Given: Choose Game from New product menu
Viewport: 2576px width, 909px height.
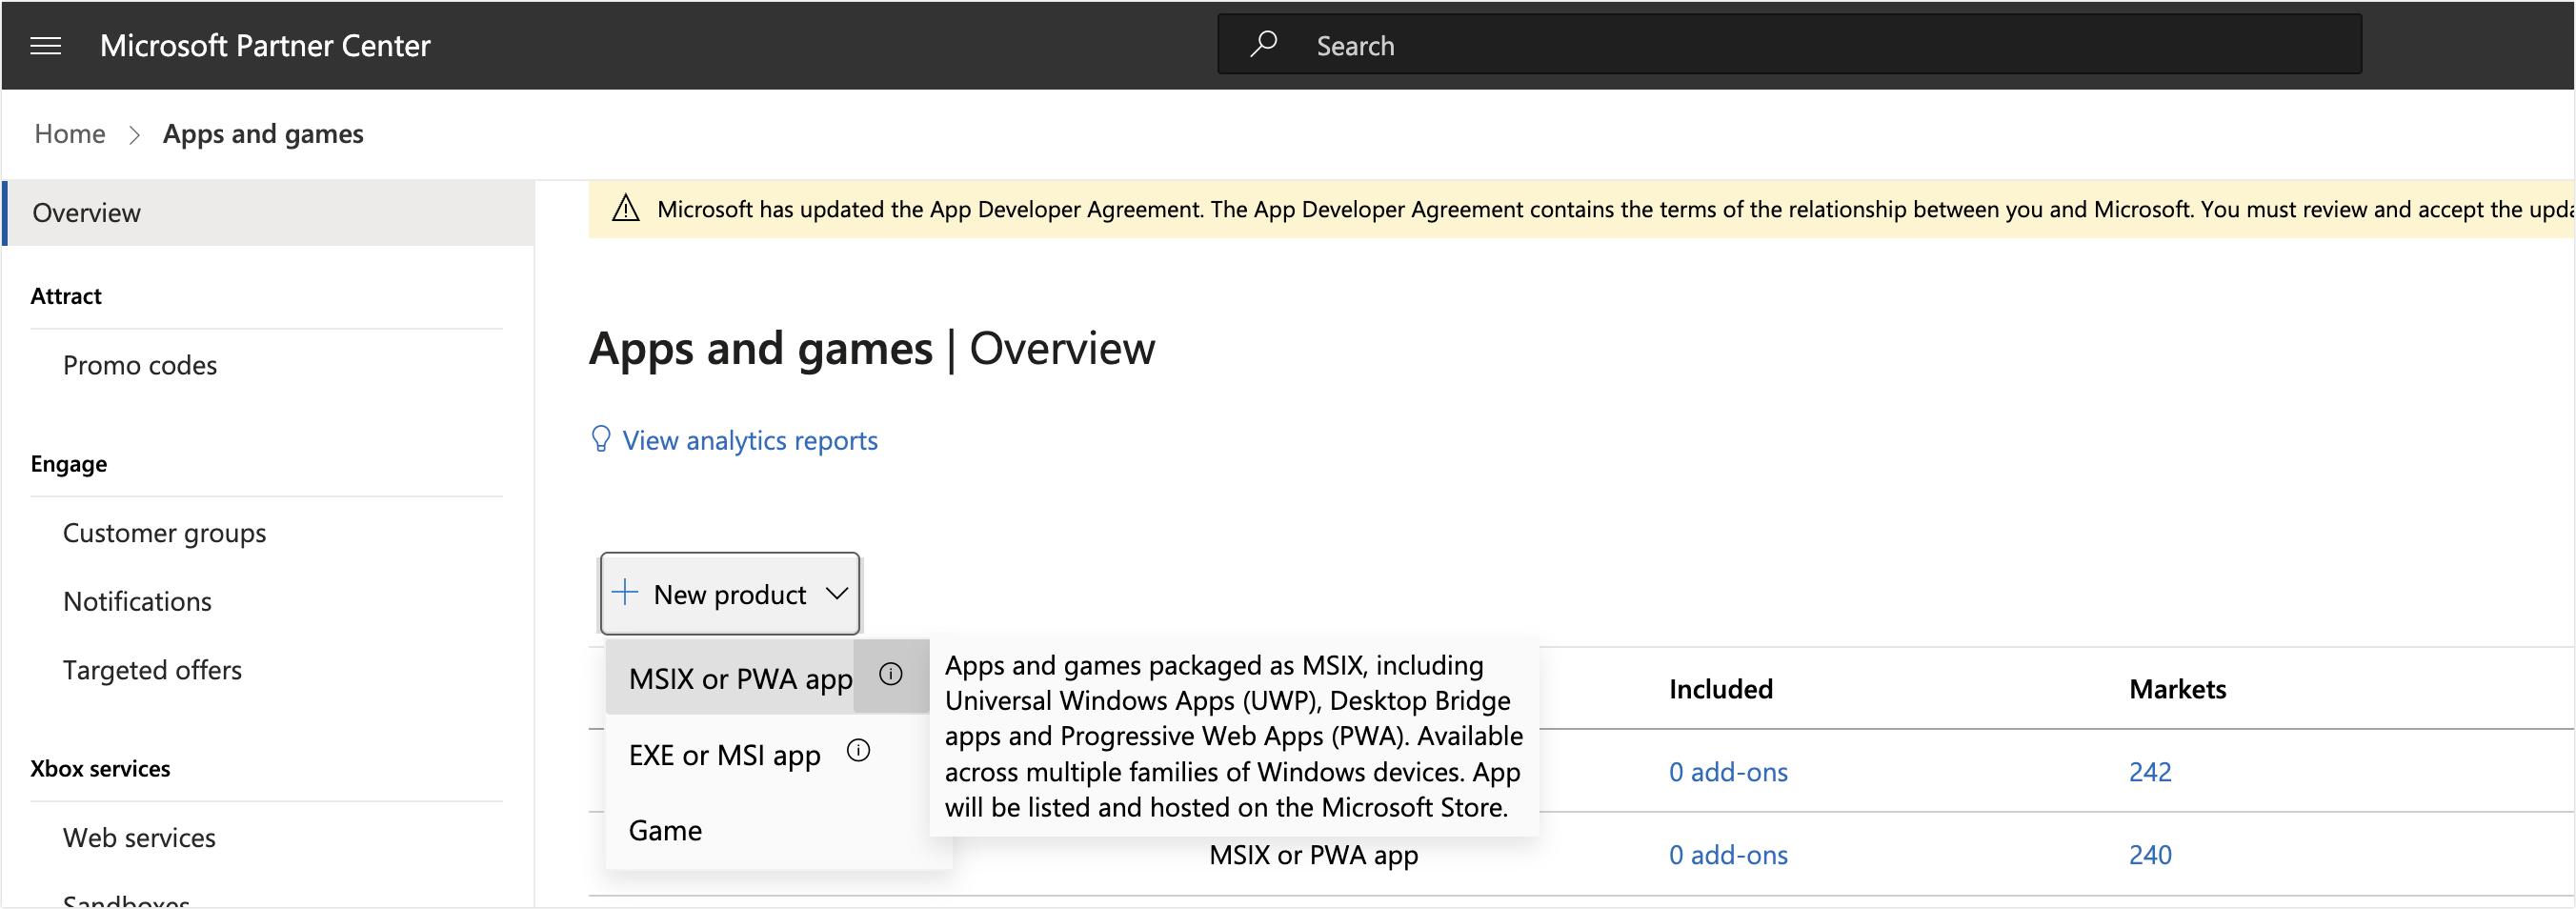Looking at the screenshot, I should tap(666, 831).
